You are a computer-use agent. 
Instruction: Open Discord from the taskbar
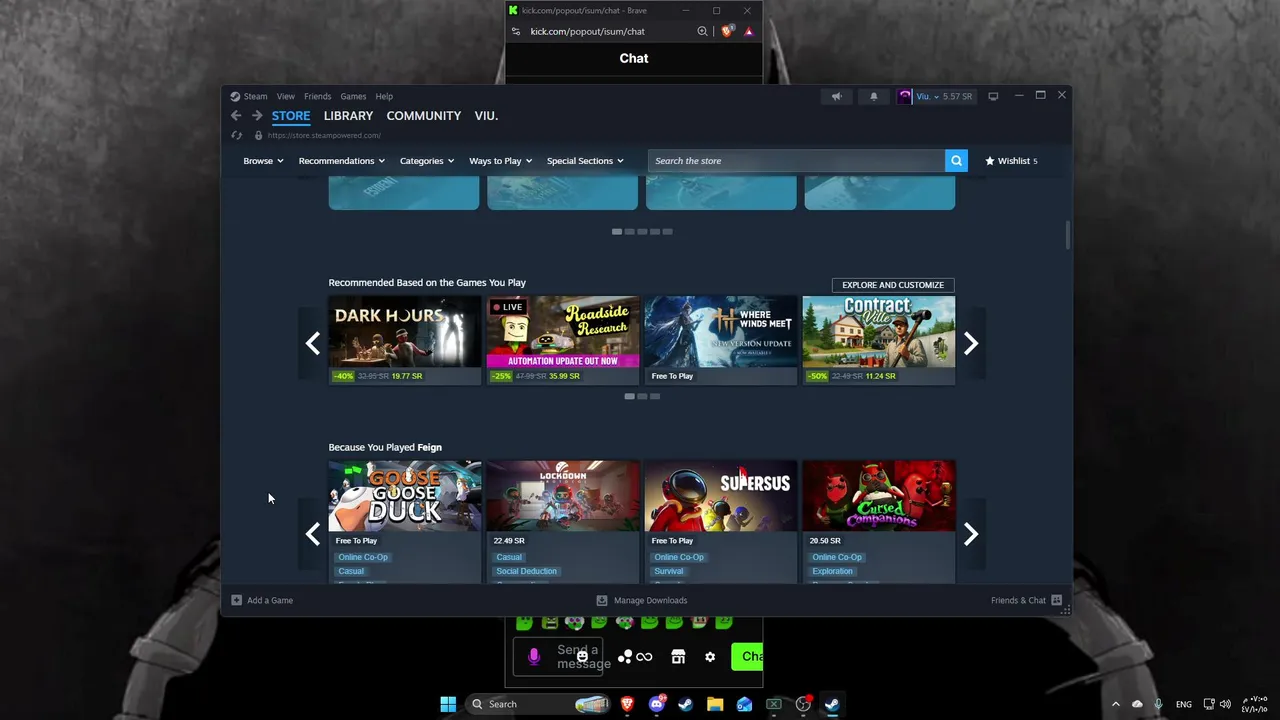pos(657,704)
